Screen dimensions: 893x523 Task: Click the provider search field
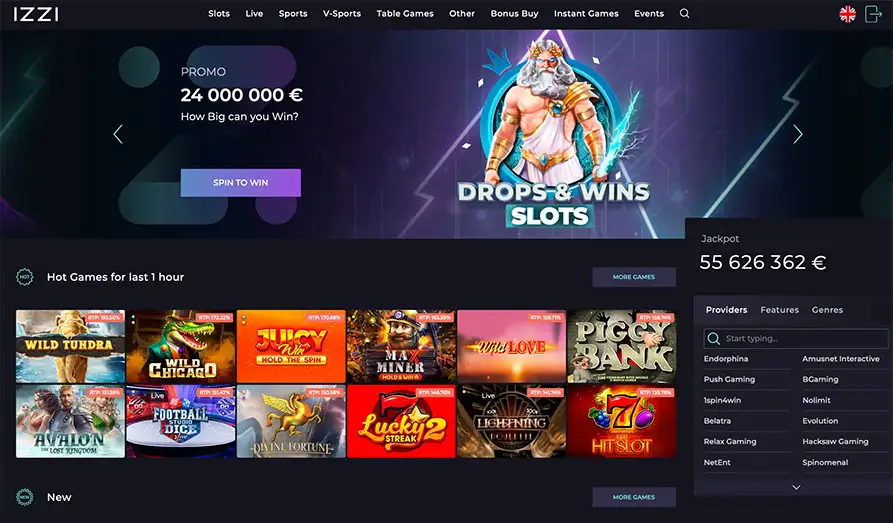[x=796, y=338]
